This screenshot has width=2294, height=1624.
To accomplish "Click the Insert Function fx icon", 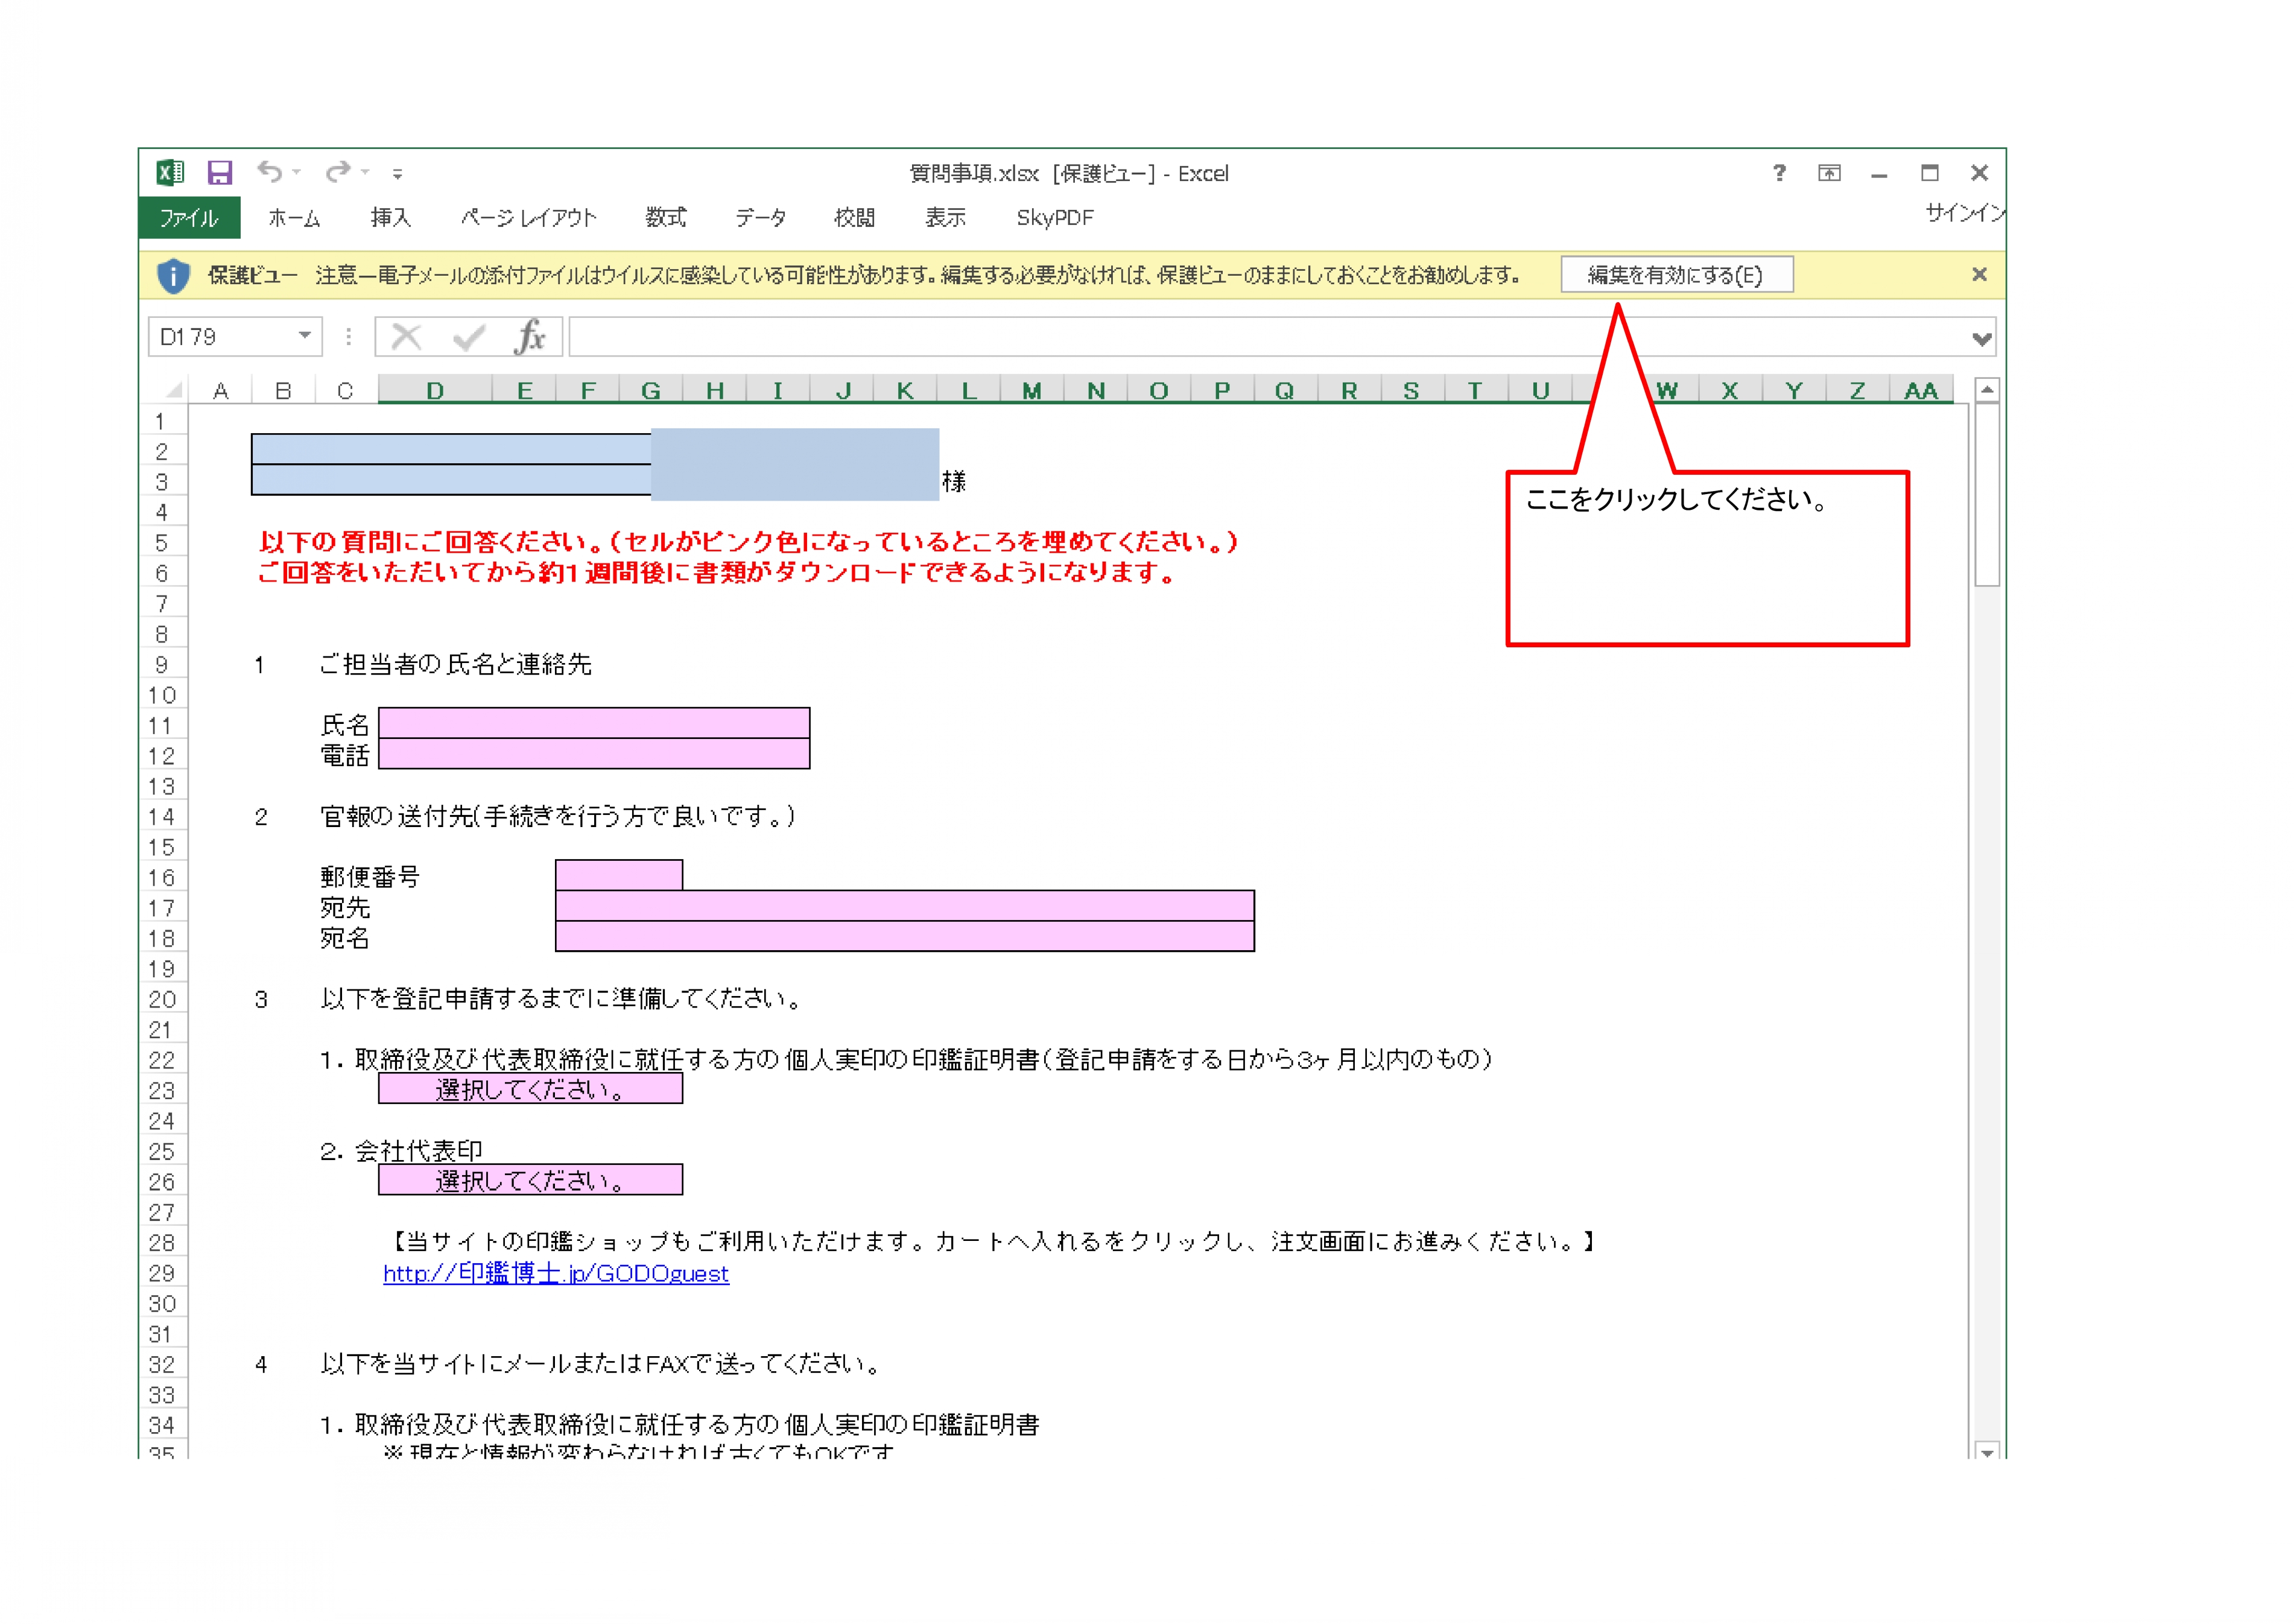I will coord(529,337).
